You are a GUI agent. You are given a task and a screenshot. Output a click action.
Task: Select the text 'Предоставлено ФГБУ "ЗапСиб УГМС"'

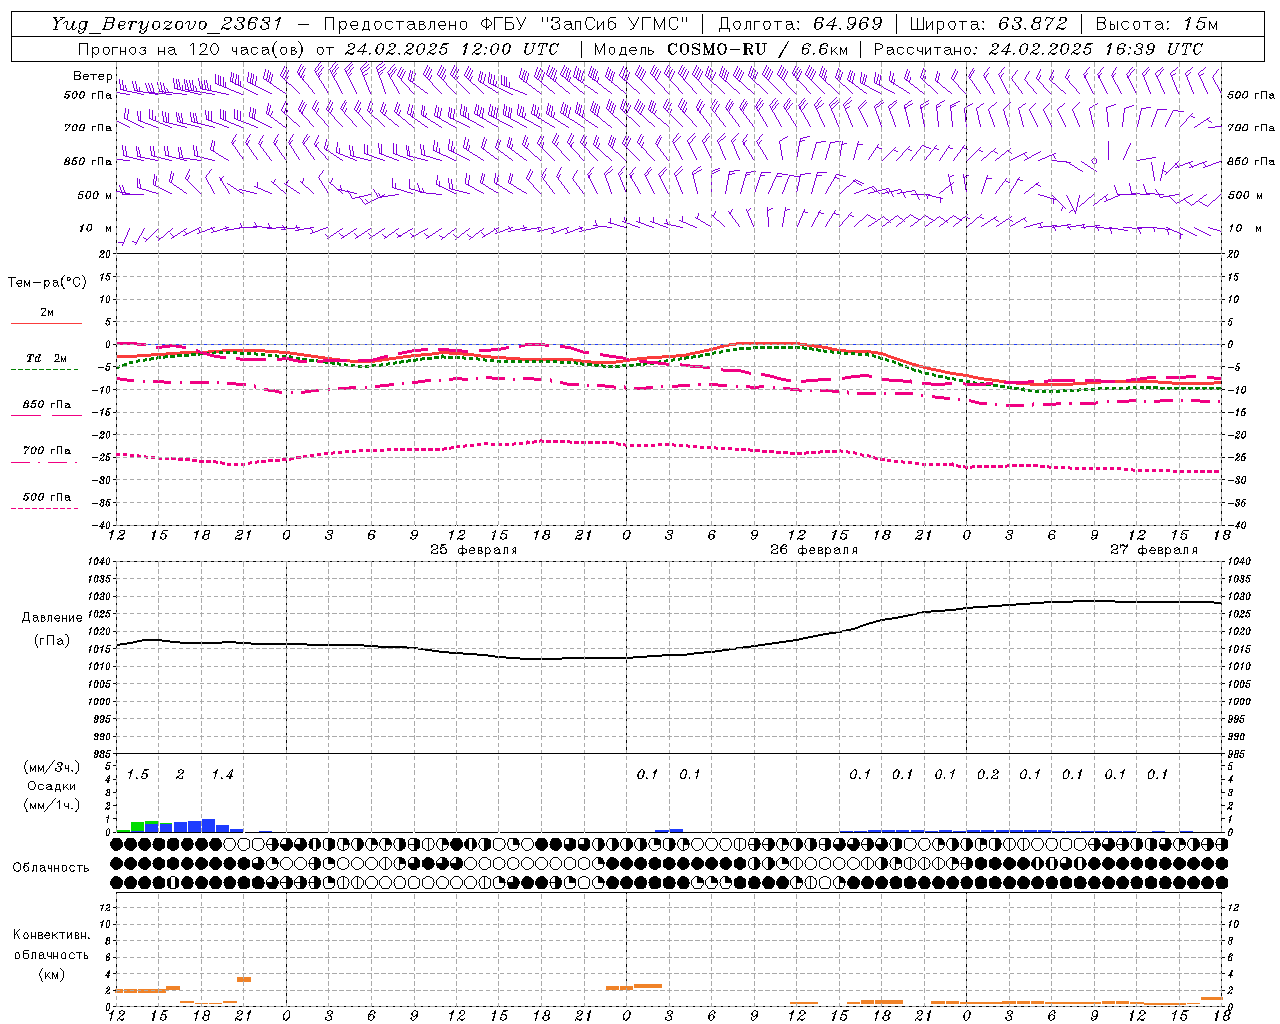[x=506, y=24]
